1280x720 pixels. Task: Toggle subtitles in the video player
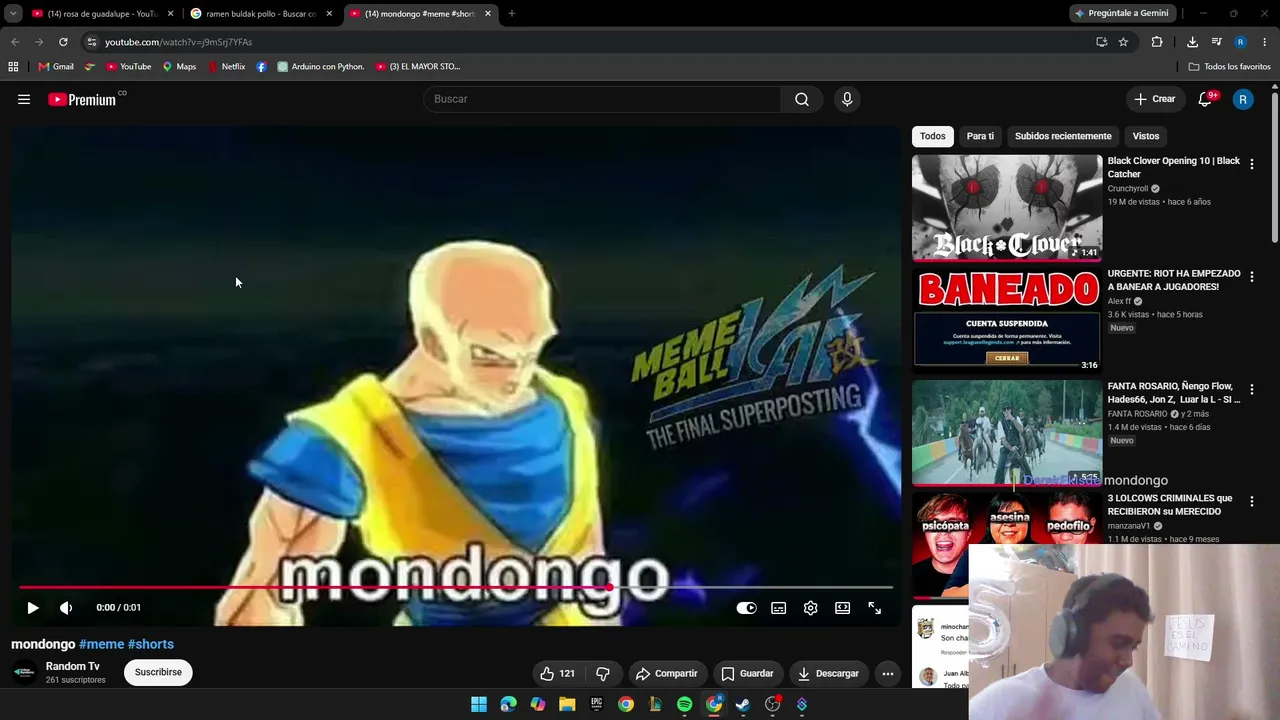coord(779,608)
